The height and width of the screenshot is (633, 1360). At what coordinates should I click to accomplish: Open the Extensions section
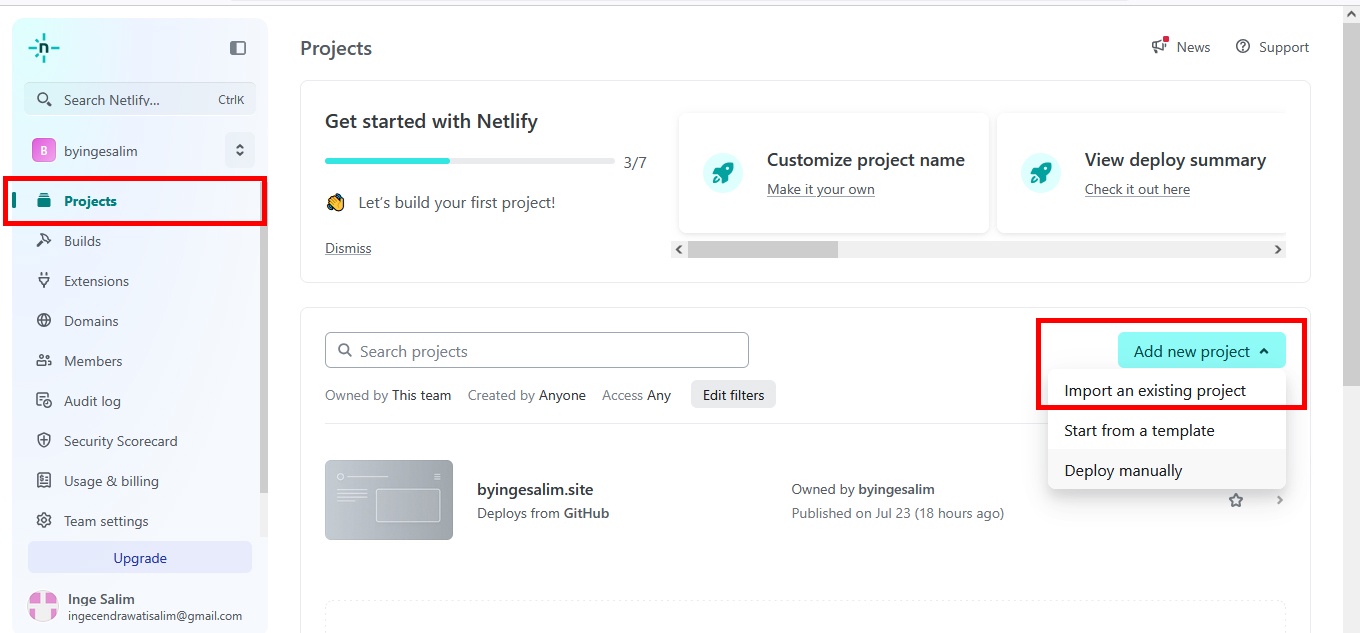coord(95,281)
